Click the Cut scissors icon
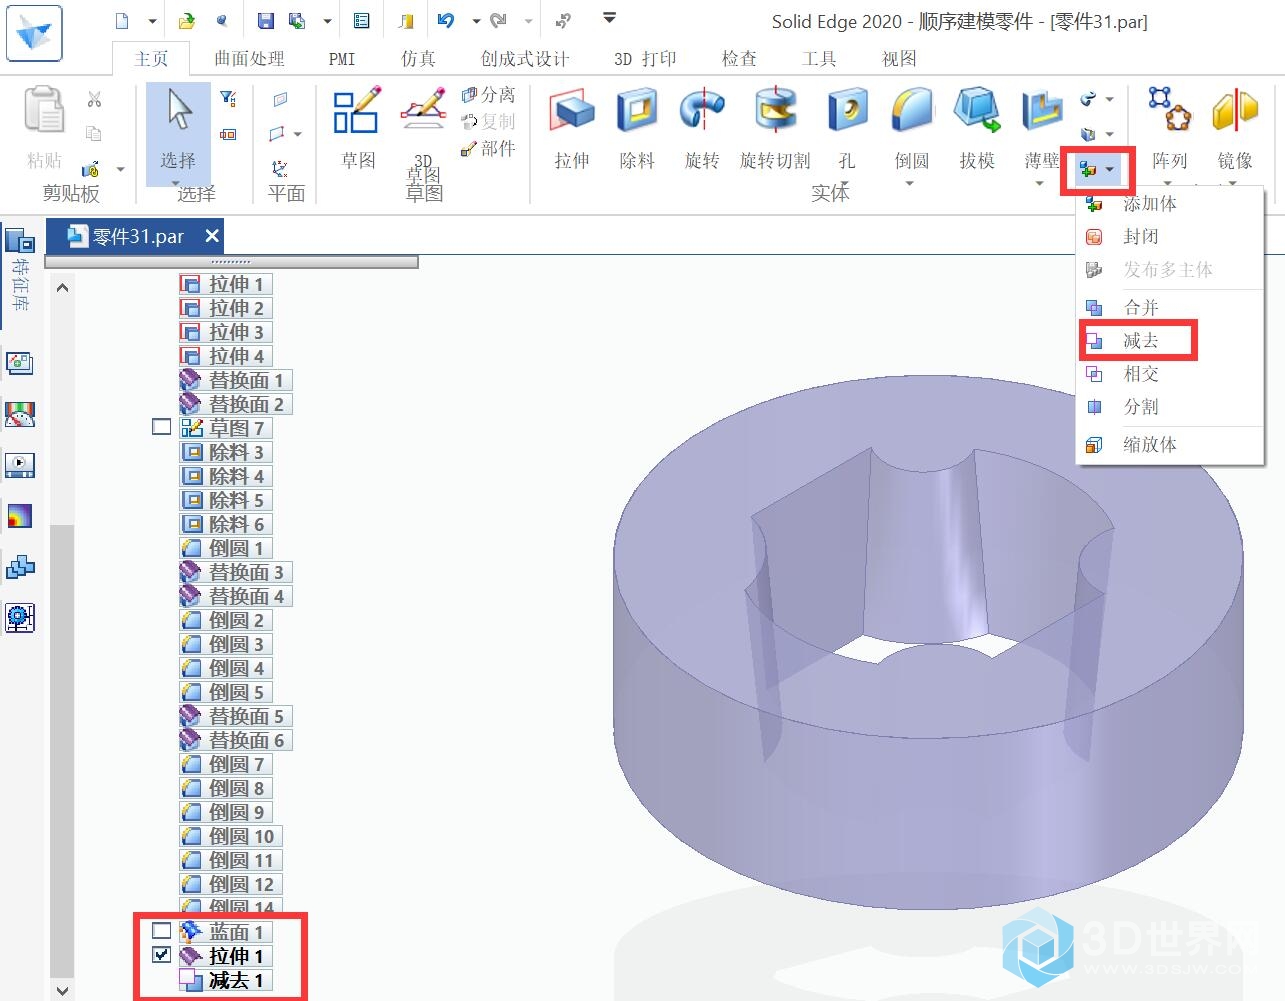This screenshot has width=1285, height=1001. [94, 100]
